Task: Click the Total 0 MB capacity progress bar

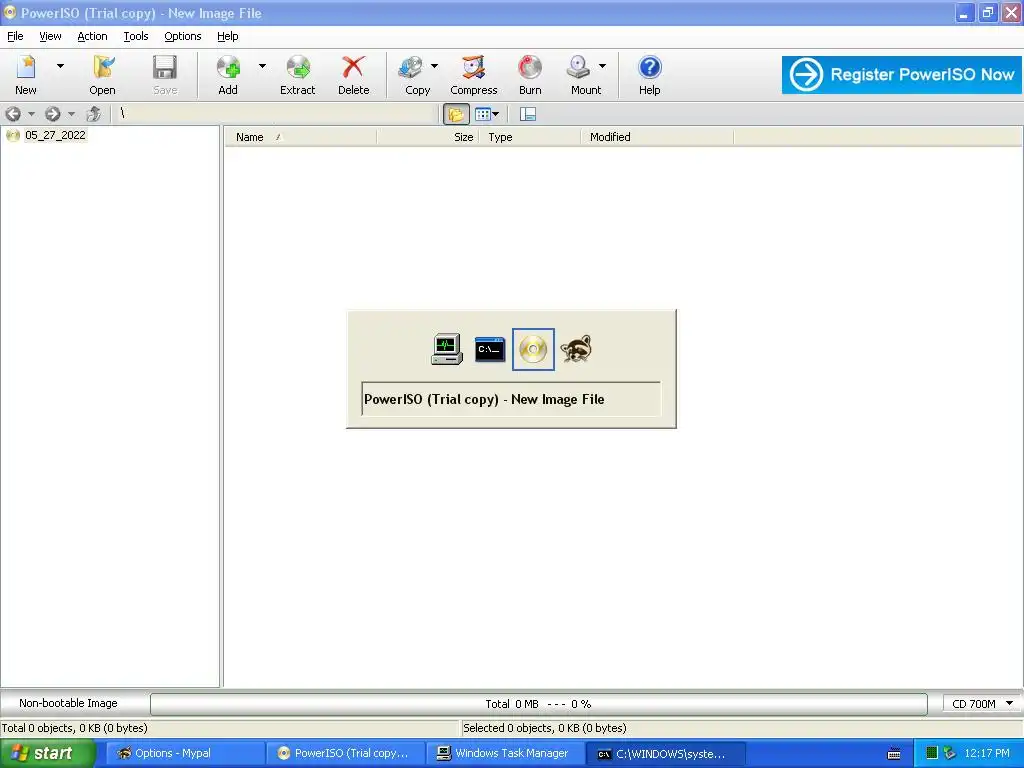Action: click(538, 704)
